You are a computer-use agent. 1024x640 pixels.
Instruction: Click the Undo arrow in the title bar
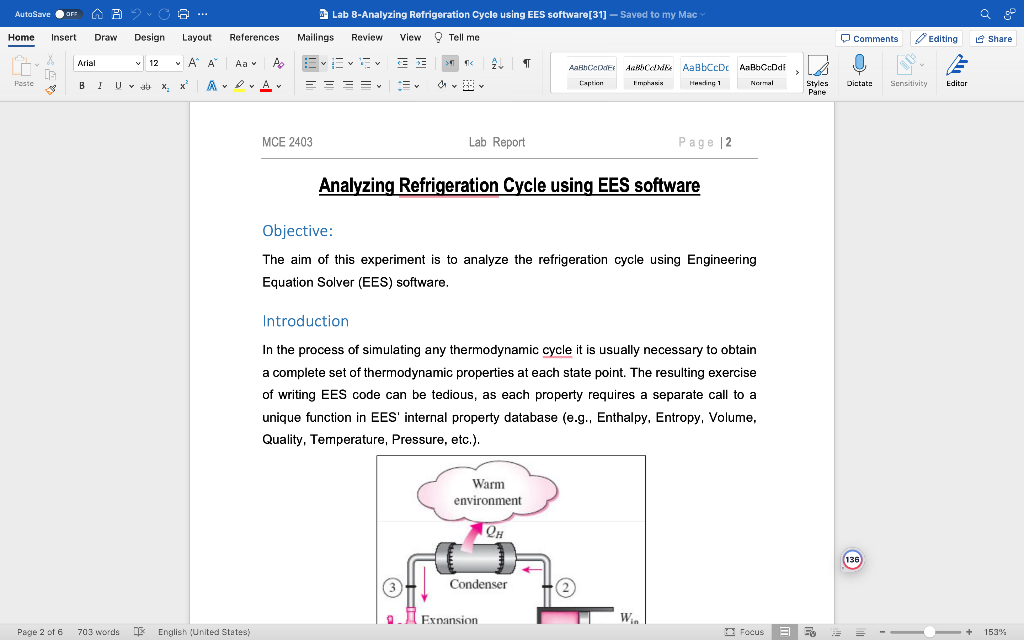tap(136, 14)
